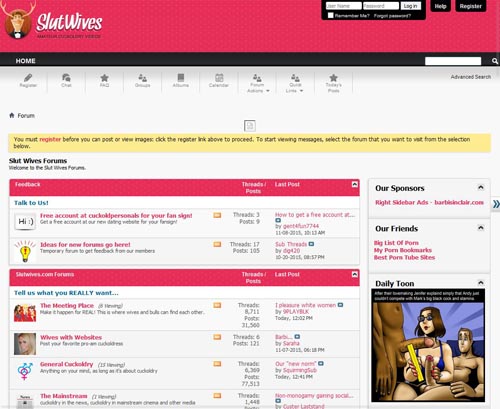Viewport: 500px width, 409px height.
Task: Click the Register pencil icon in toolbar
Action: pyautogui.click(x=28, y=78)
